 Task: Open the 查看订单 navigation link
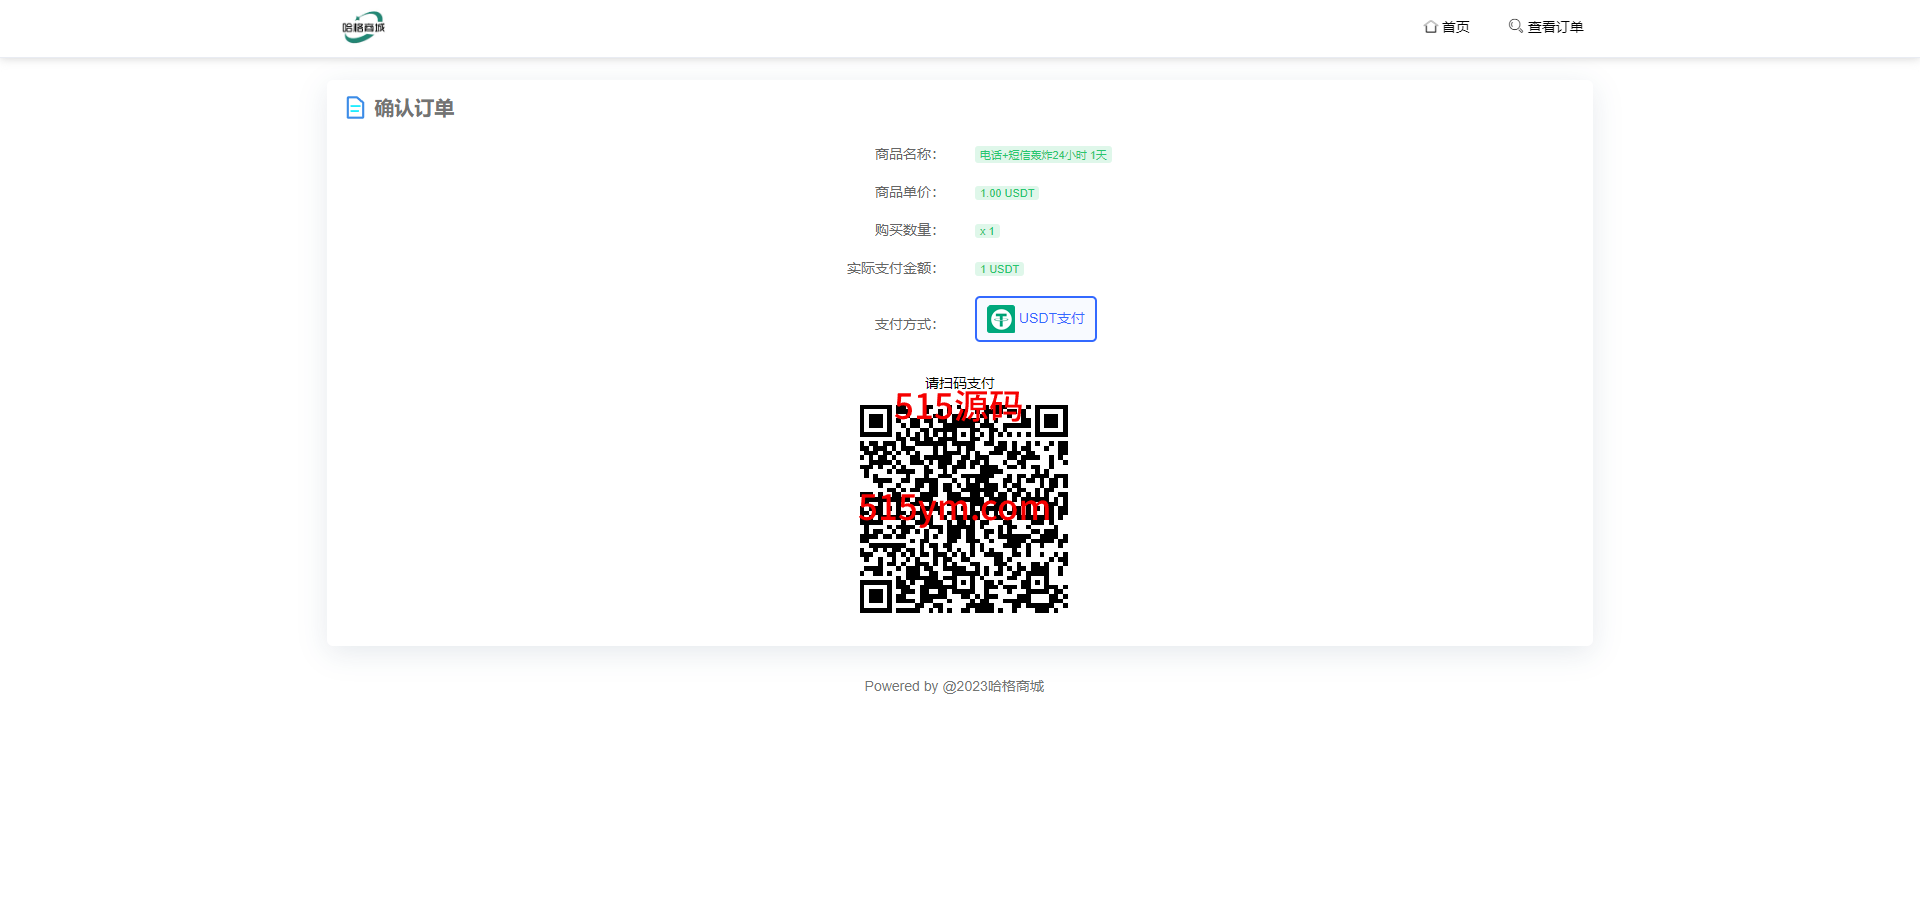tap(1555, 27)
